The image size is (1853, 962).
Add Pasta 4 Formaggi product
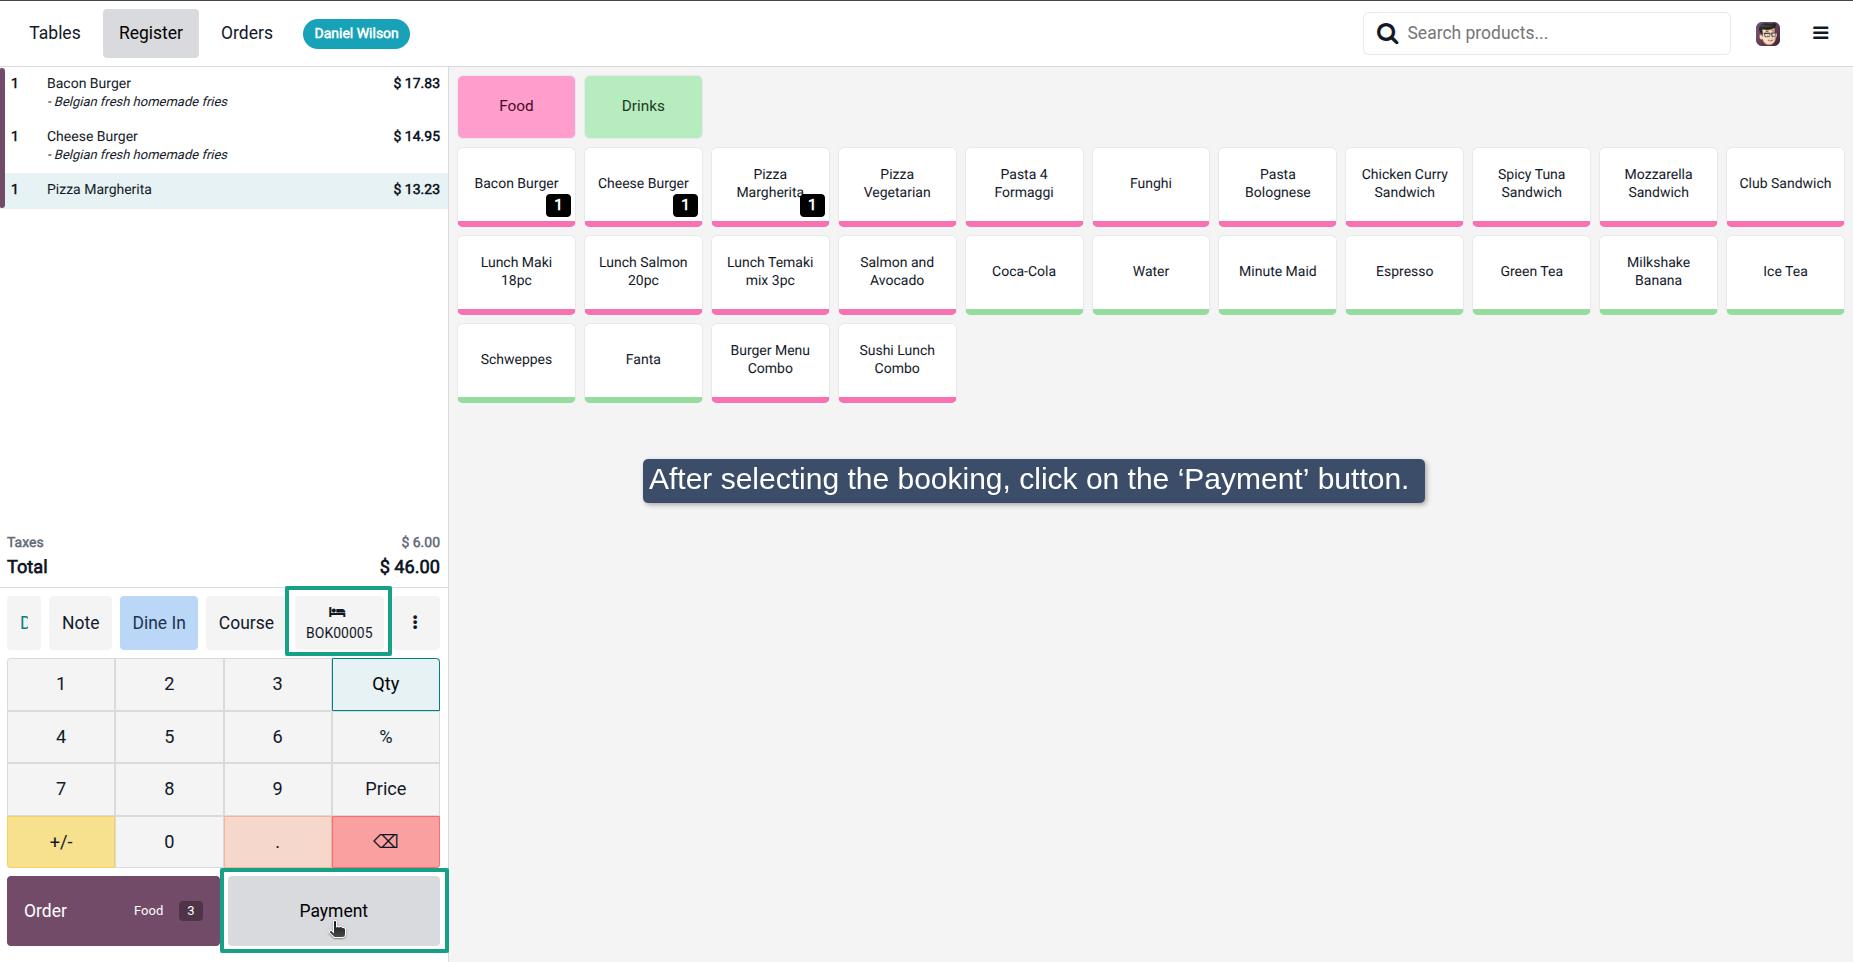click(1024, 186)
